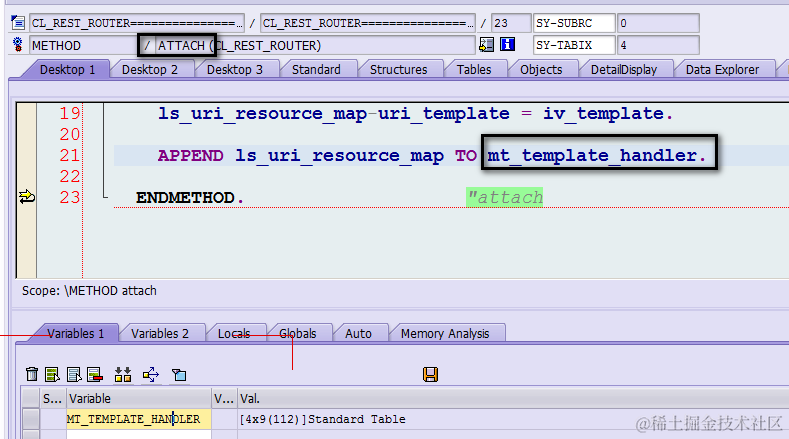The height and width of the screenshot is (439, 789).
Task: Click line number 21 in the gutter
Action: click(69, 155)
